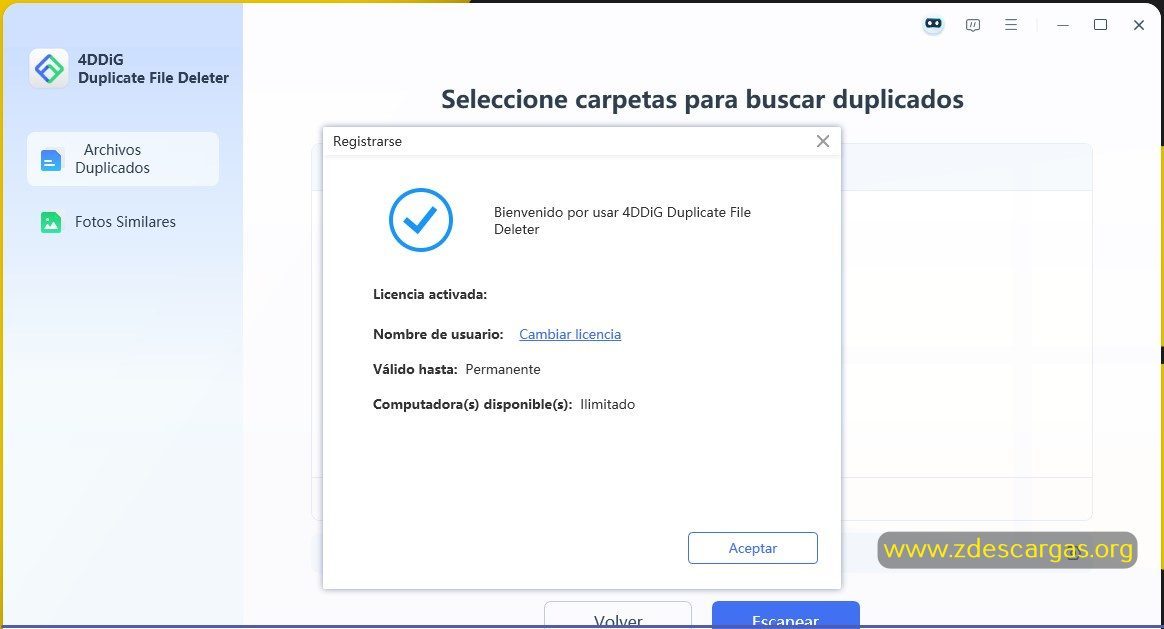The width and height of the screenshot is (1164, 629).
Task: Click the '4DDiG Duplicate File Deleter' title
Action: (x=153, y=68)
